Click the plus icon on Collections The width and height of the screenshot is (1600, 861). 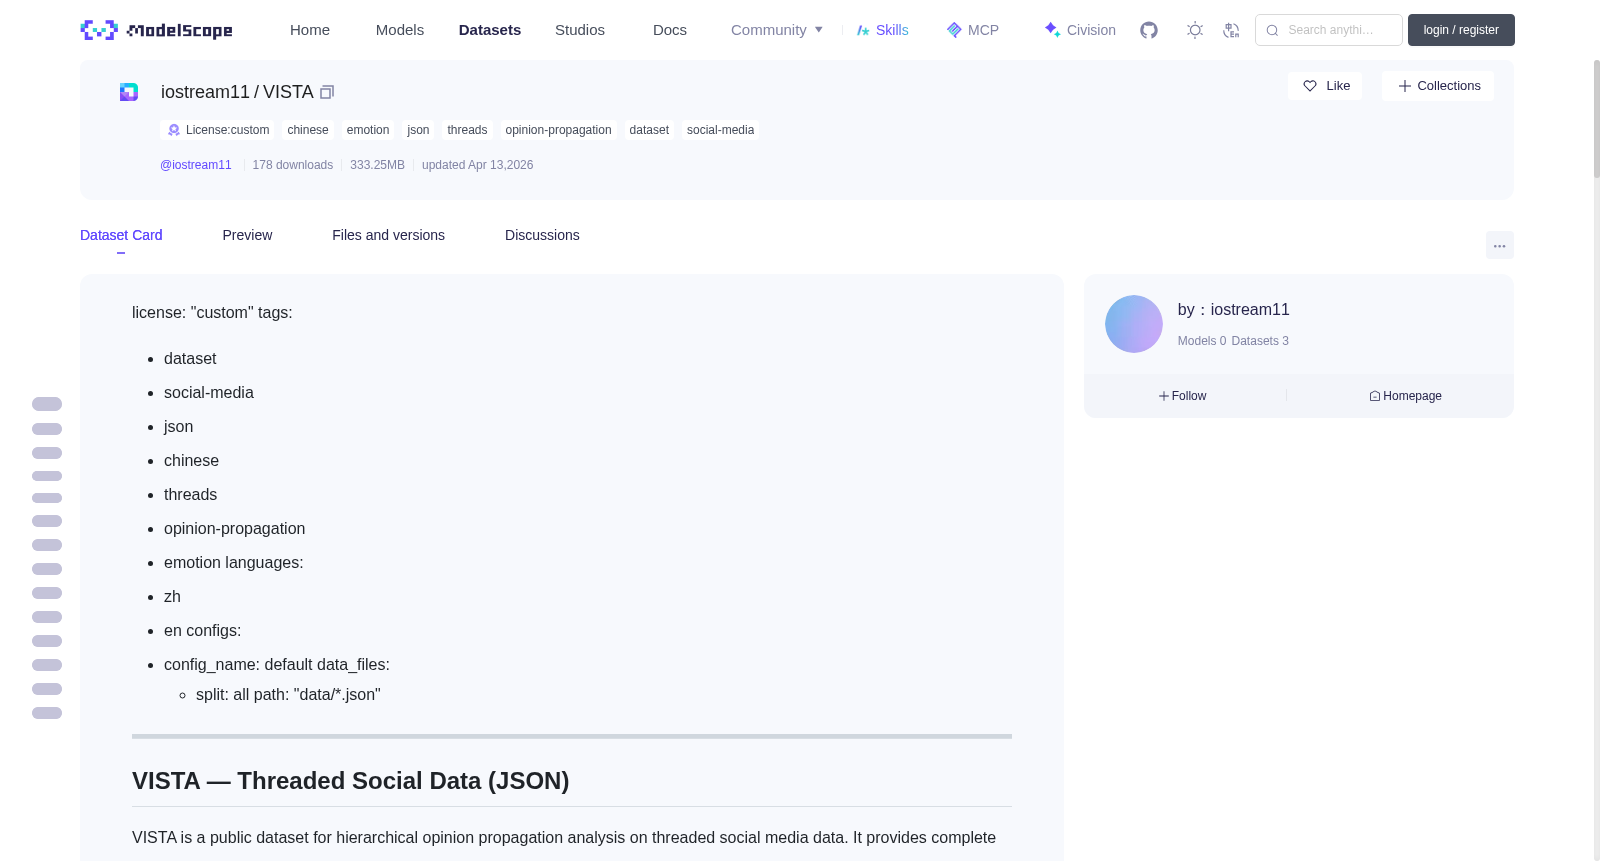point(1405,86)
